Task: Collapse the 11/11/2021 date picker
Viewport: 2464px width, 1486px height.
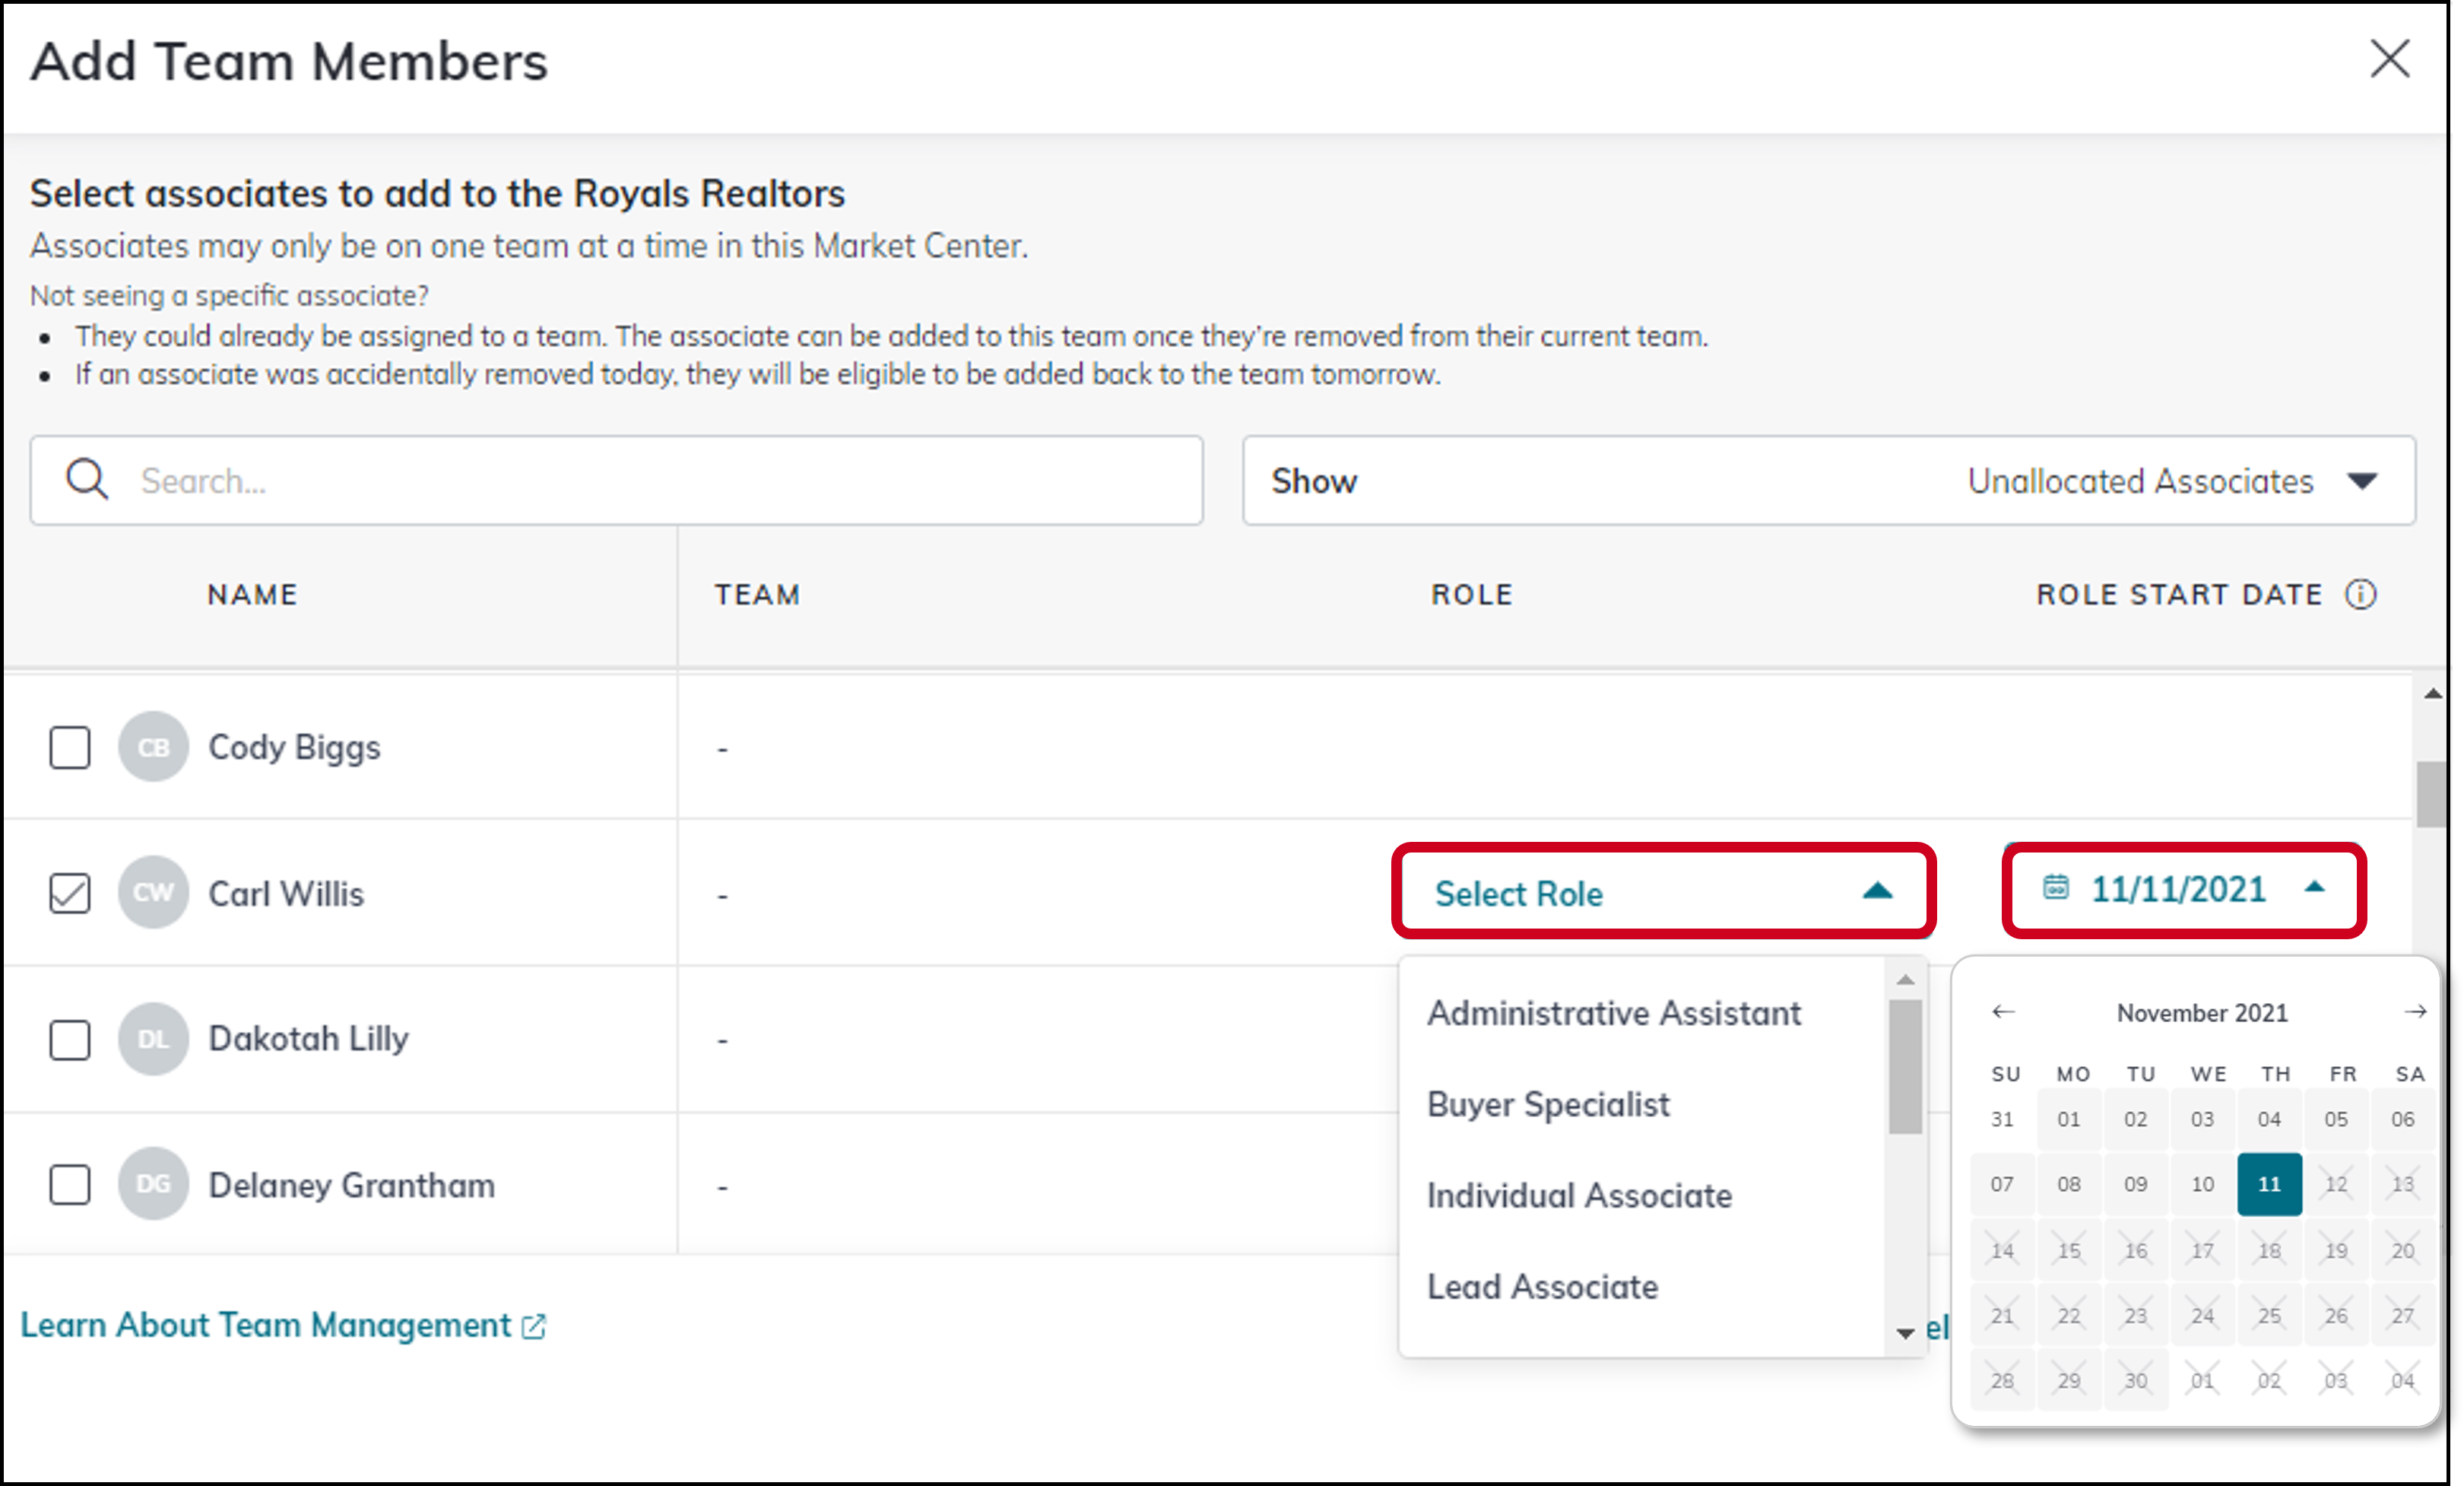Action: pos(2184,889)
